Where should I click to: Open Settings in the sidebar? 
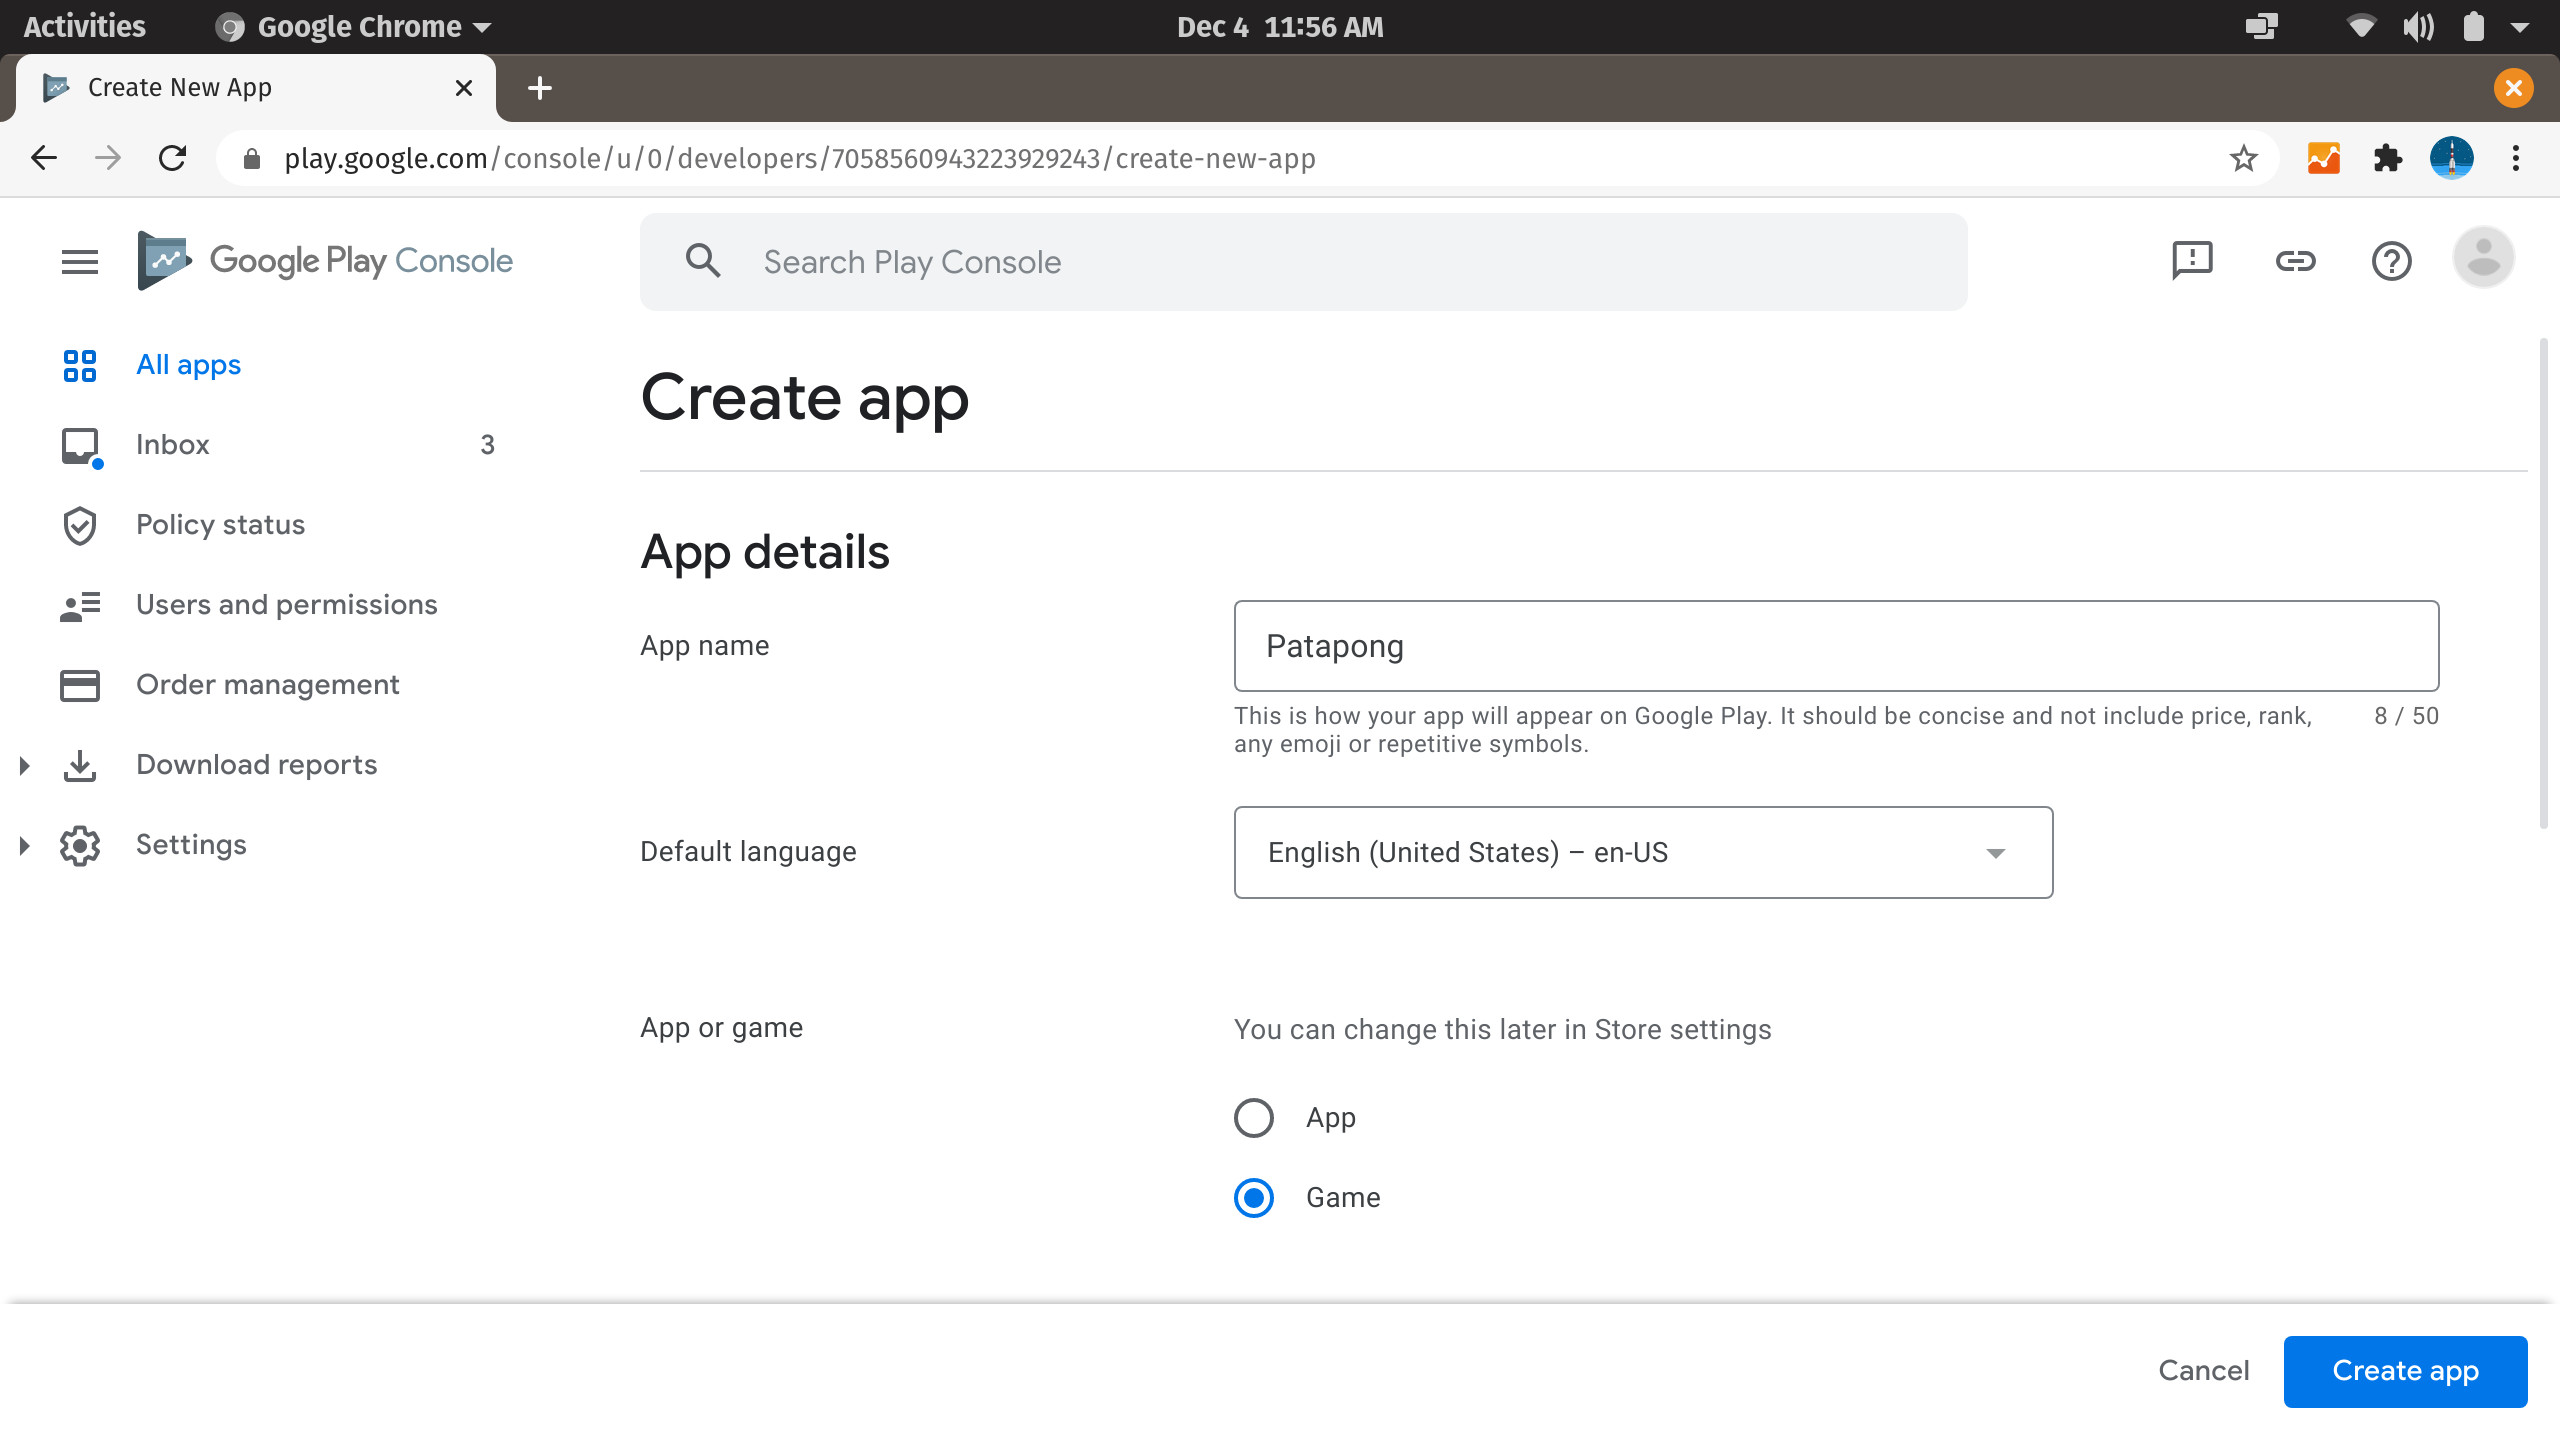click(x=191, y=845)
